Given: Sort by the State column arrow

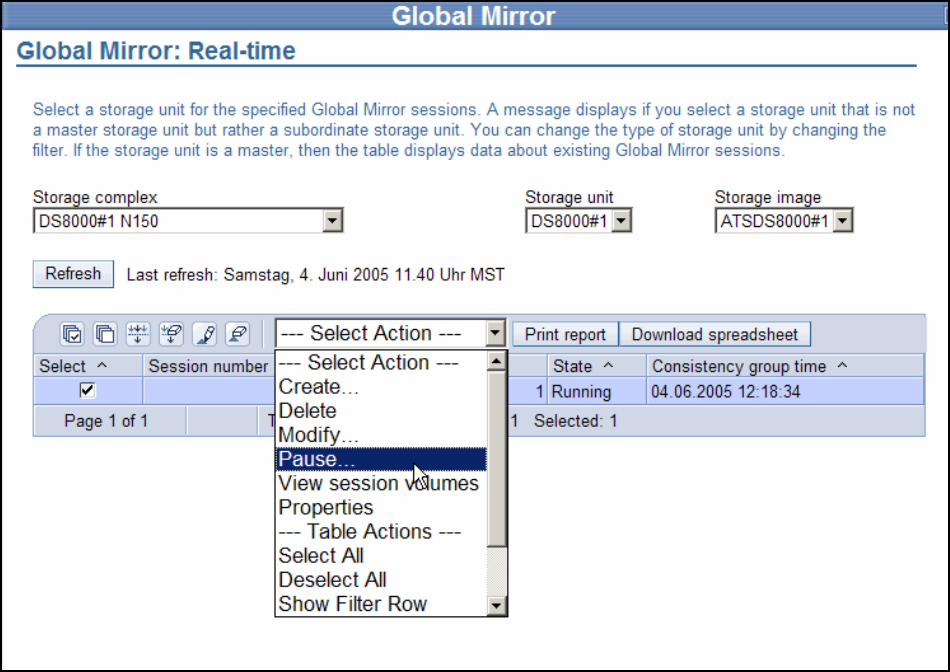Looking at the screenshot, I should pos(608,367).
